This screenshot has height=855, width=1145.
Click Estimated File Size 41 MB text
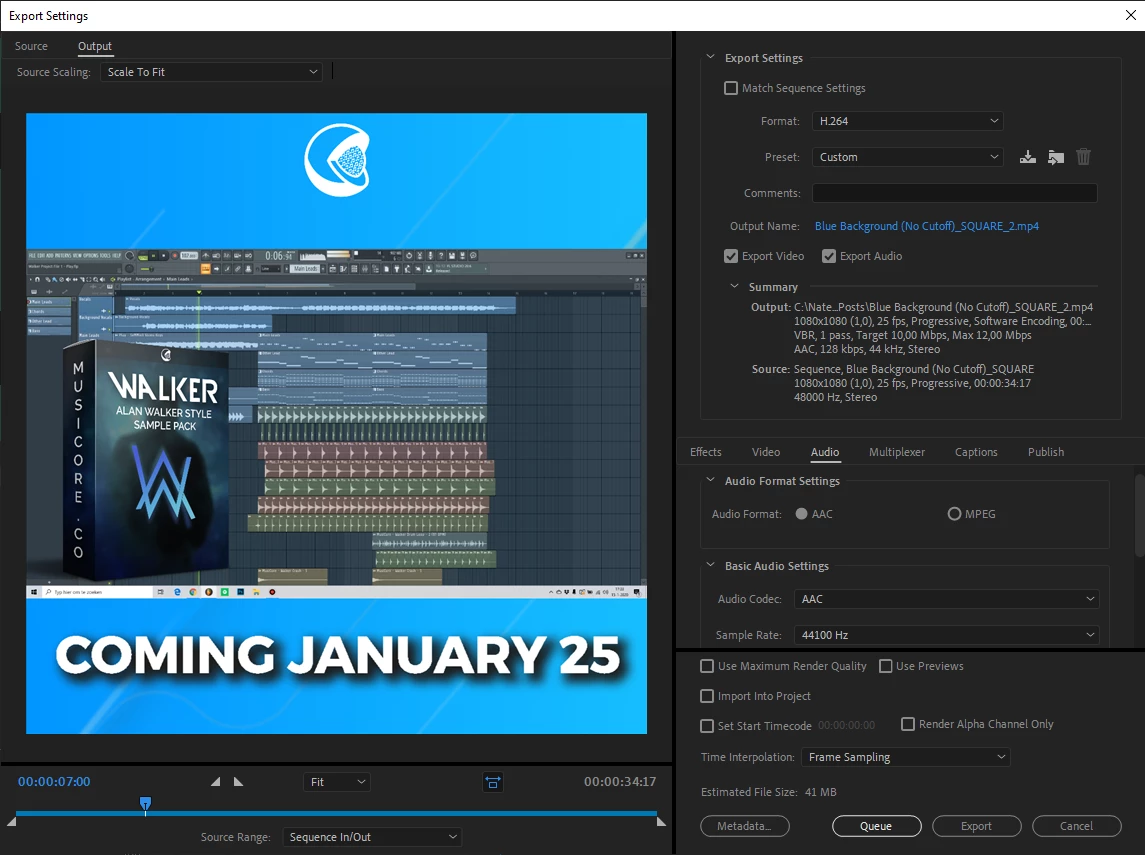(x=768, y=792)
